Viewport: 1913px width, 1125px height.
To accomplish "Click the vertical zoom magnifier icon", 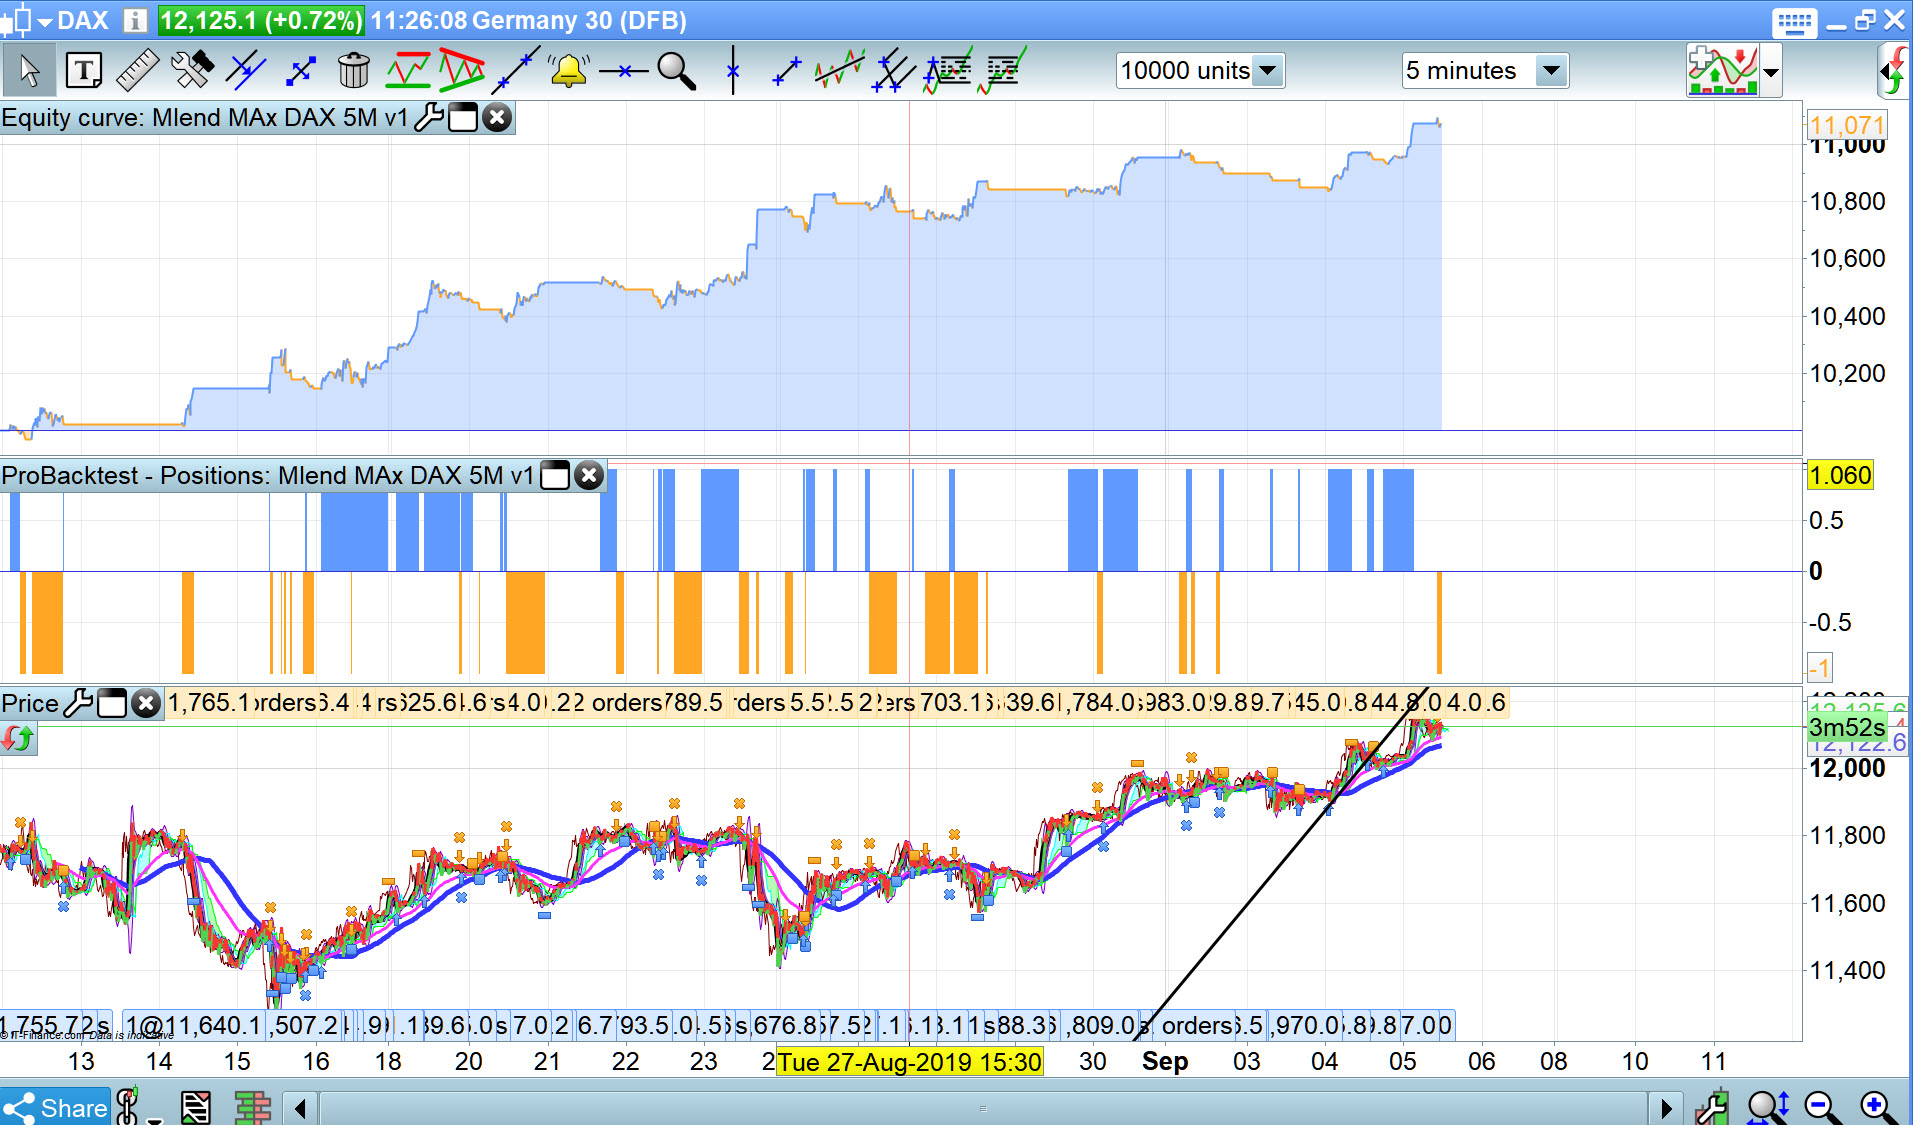I will tap(1768, 1107).
